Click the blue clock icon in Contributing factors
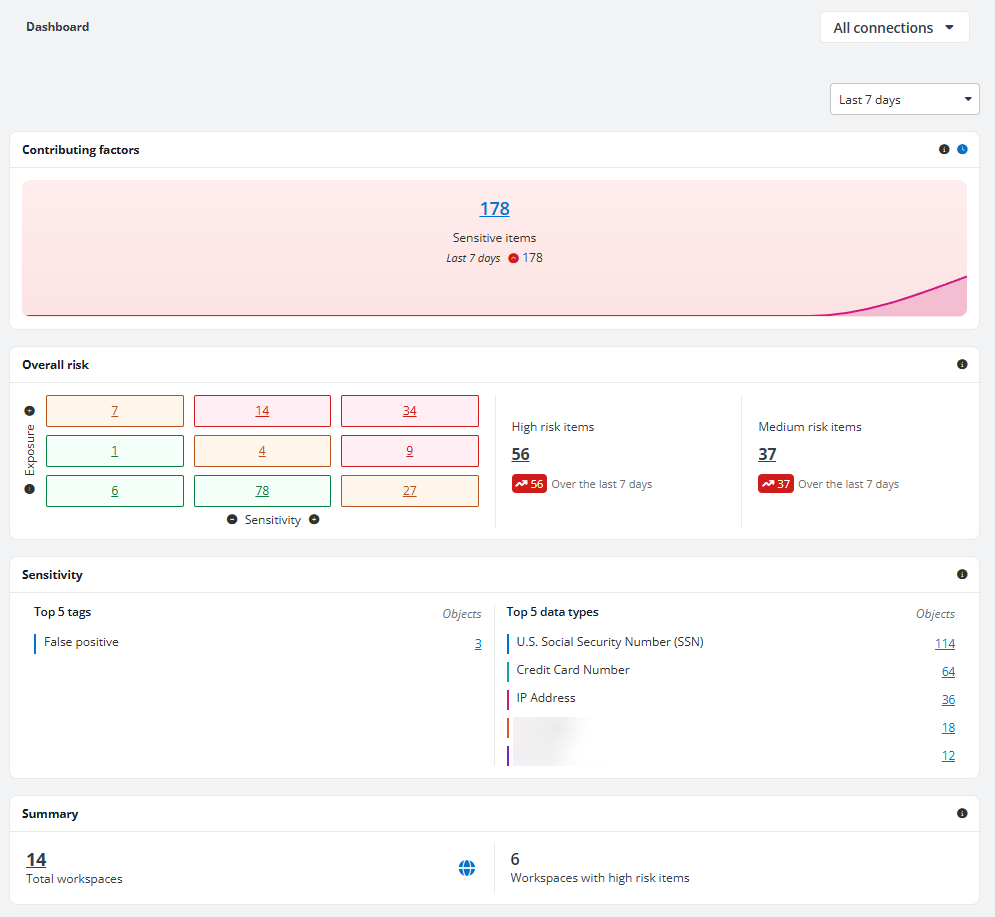 point(962,149)
